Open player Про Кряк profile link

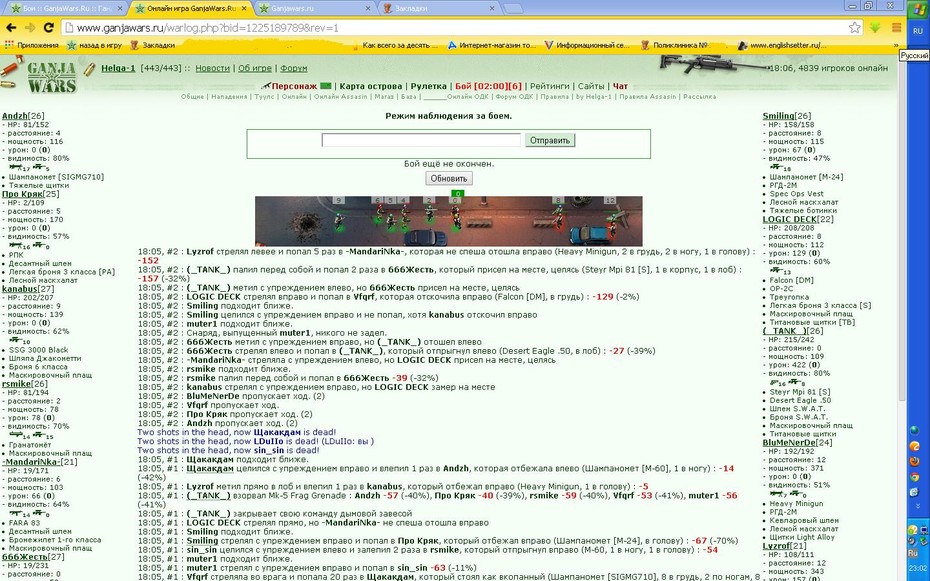22,194
